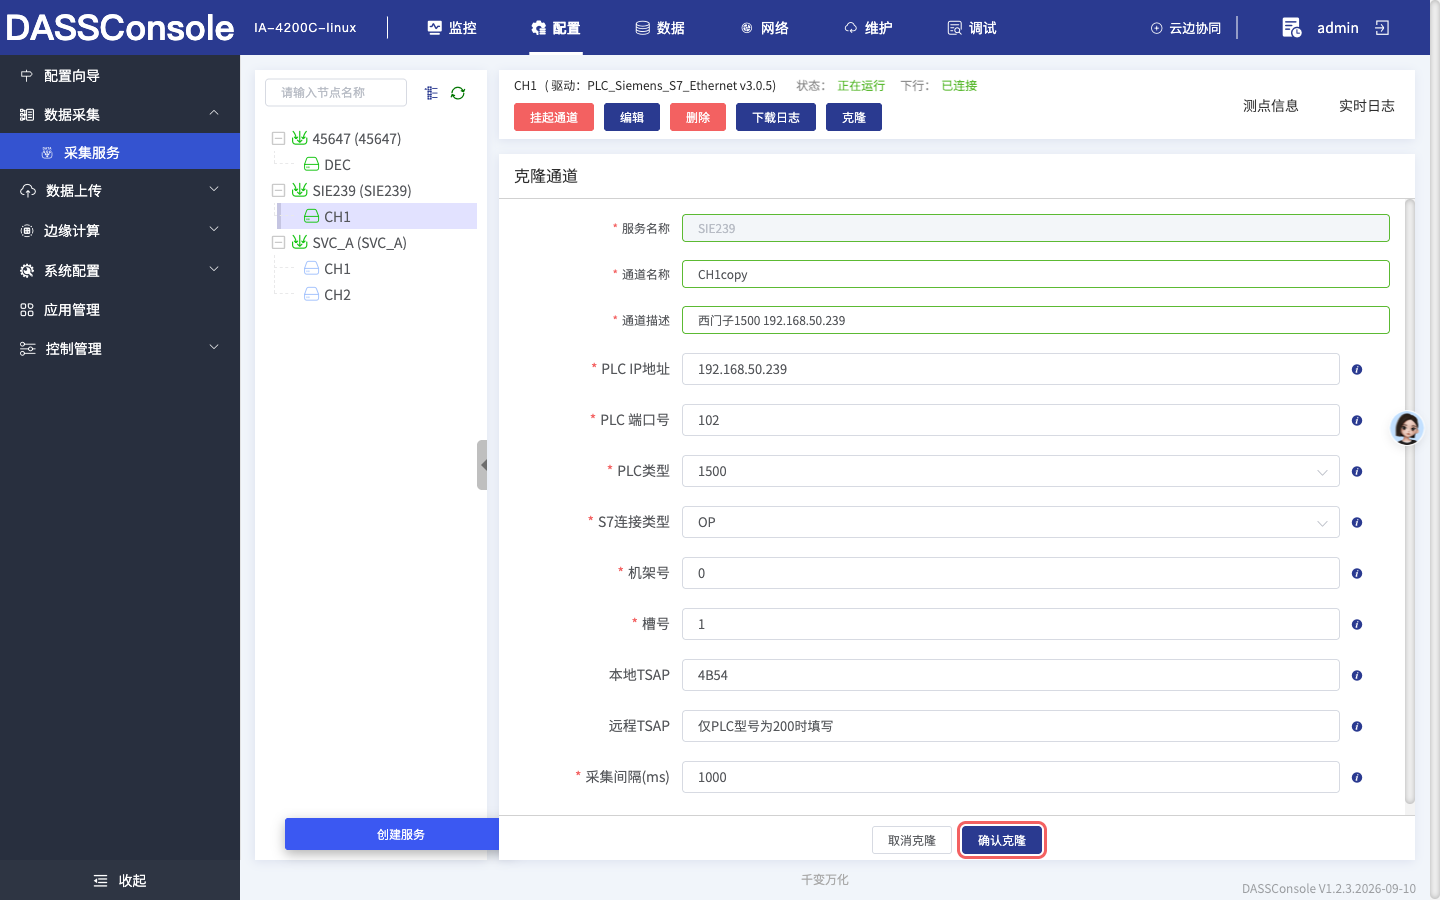
Task: Select CH1 under SVC_A in tree
Action: tap(337, 268)
